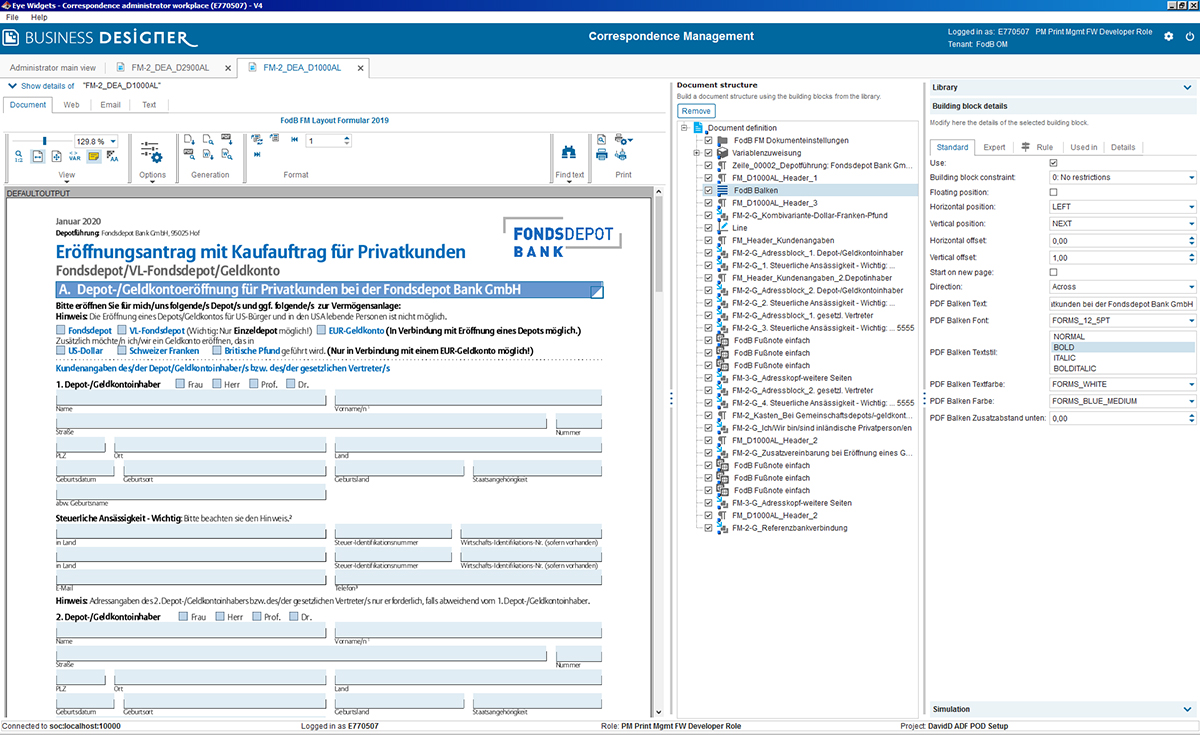Uncheck the FM-2-G_Referenzbankverbindung checkbox
Viewport: 1200px width, 735px height.
[709, 528]
